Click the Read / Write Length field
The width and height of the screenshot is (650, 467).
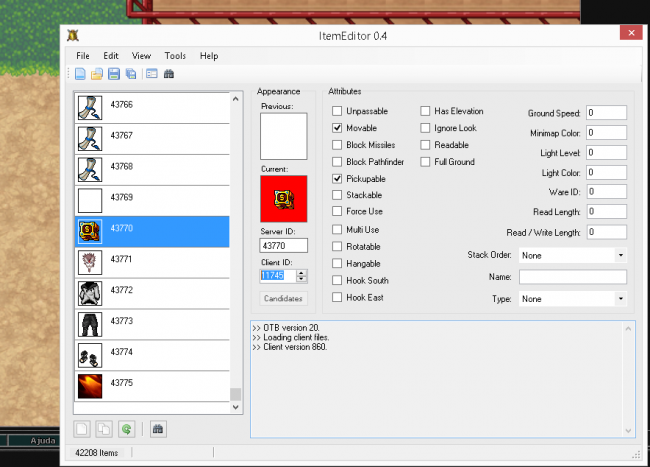click(606, 232)
